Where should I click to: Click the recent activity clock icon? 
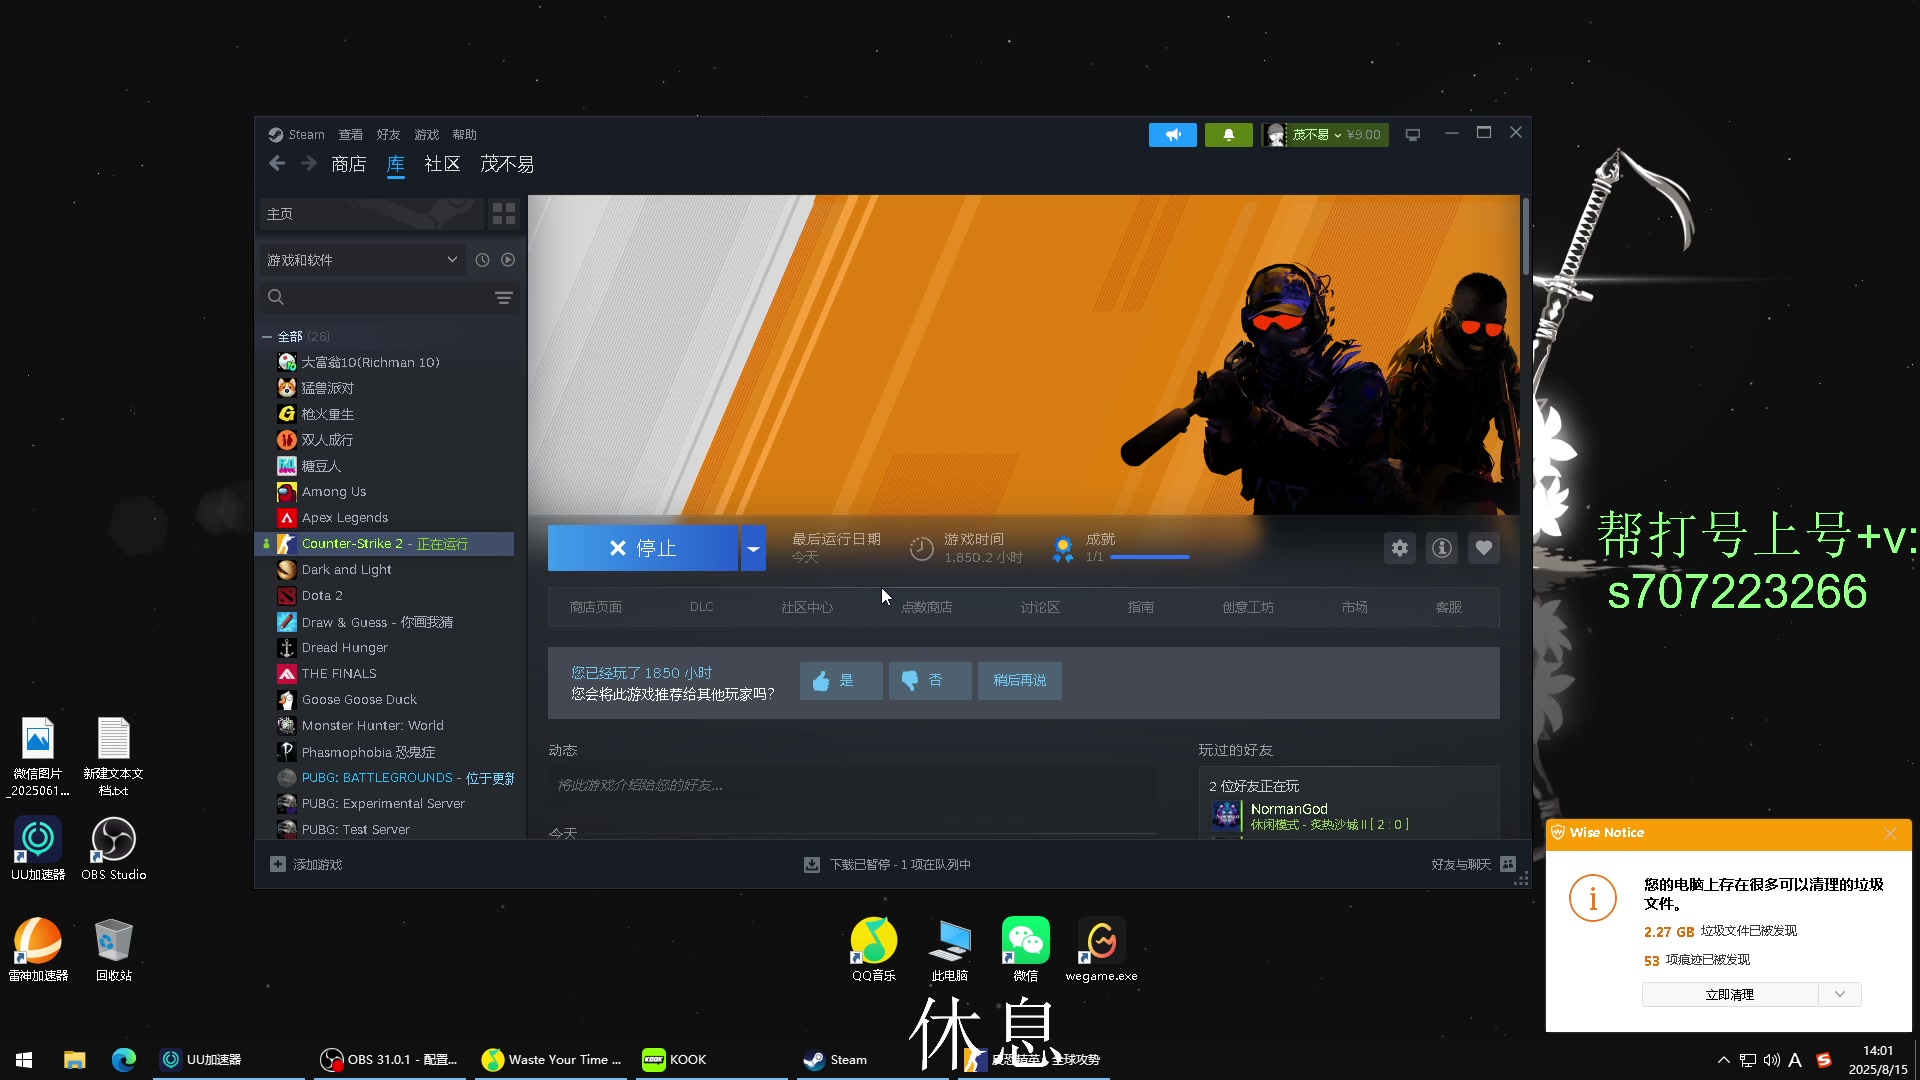click(482, 260)
